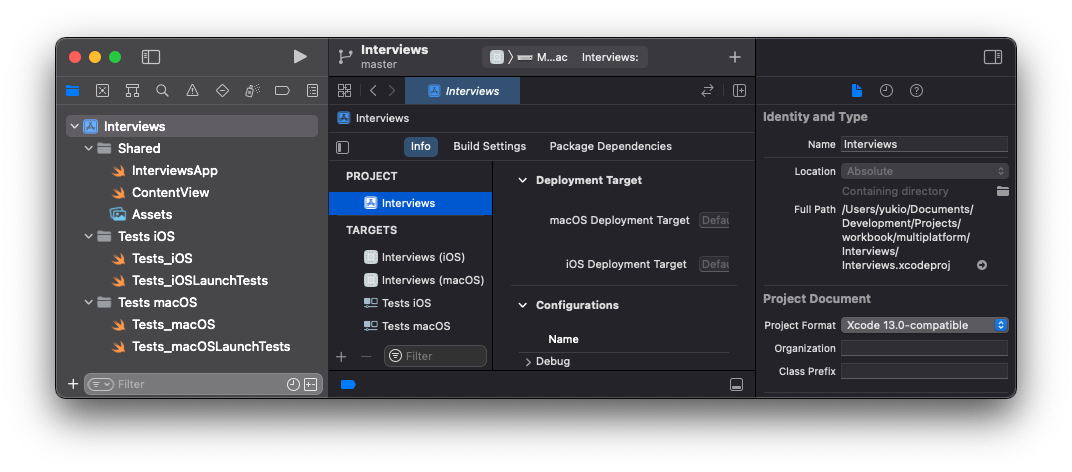Image resolution: width=1072 pixels, height=472 pixels.
Task: Open the Find navigator magnifier icon
Action: (x=162, y=90)
